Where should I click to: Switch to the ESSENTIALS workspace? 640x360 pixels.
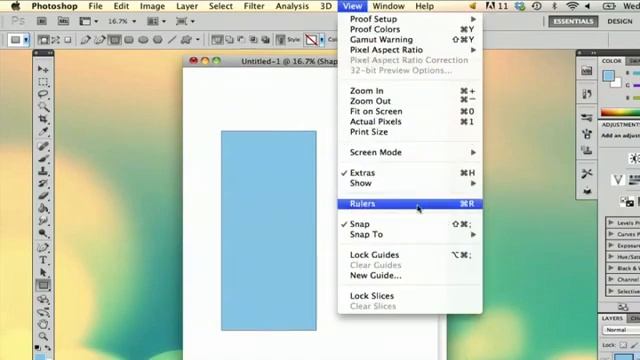pyautogui.click(x=573, y=21)
